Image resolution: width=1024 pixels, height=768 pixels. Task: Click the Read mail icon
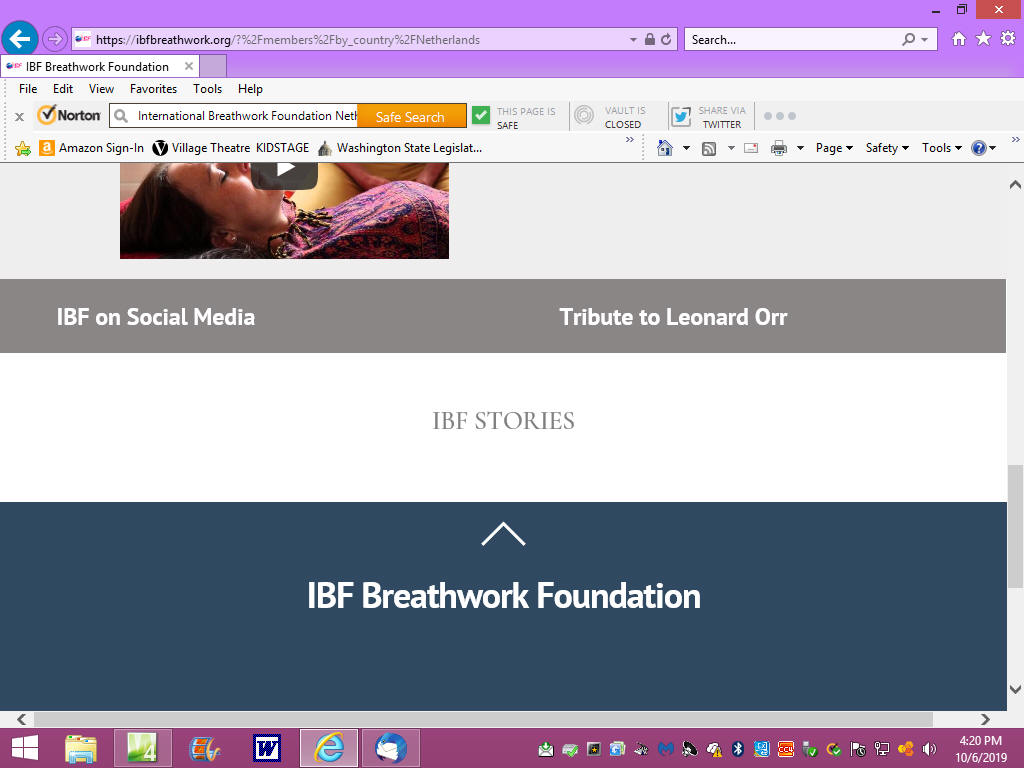(x=751, y=148)
